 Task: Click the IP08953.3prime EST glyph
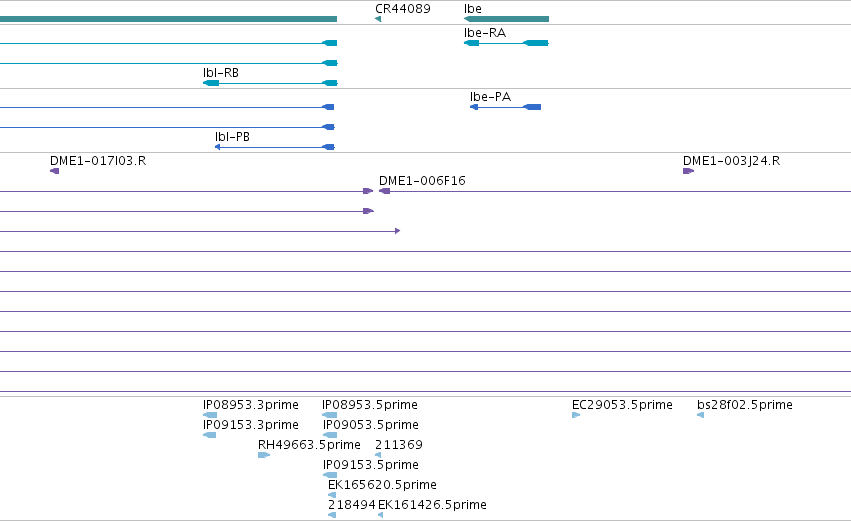[x=209, y=415]
